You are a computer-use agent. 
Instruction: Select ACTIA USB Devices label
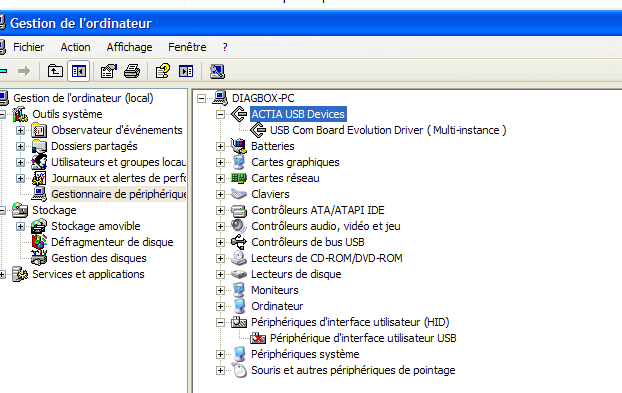pyautogui.click(x=298, y=114)
